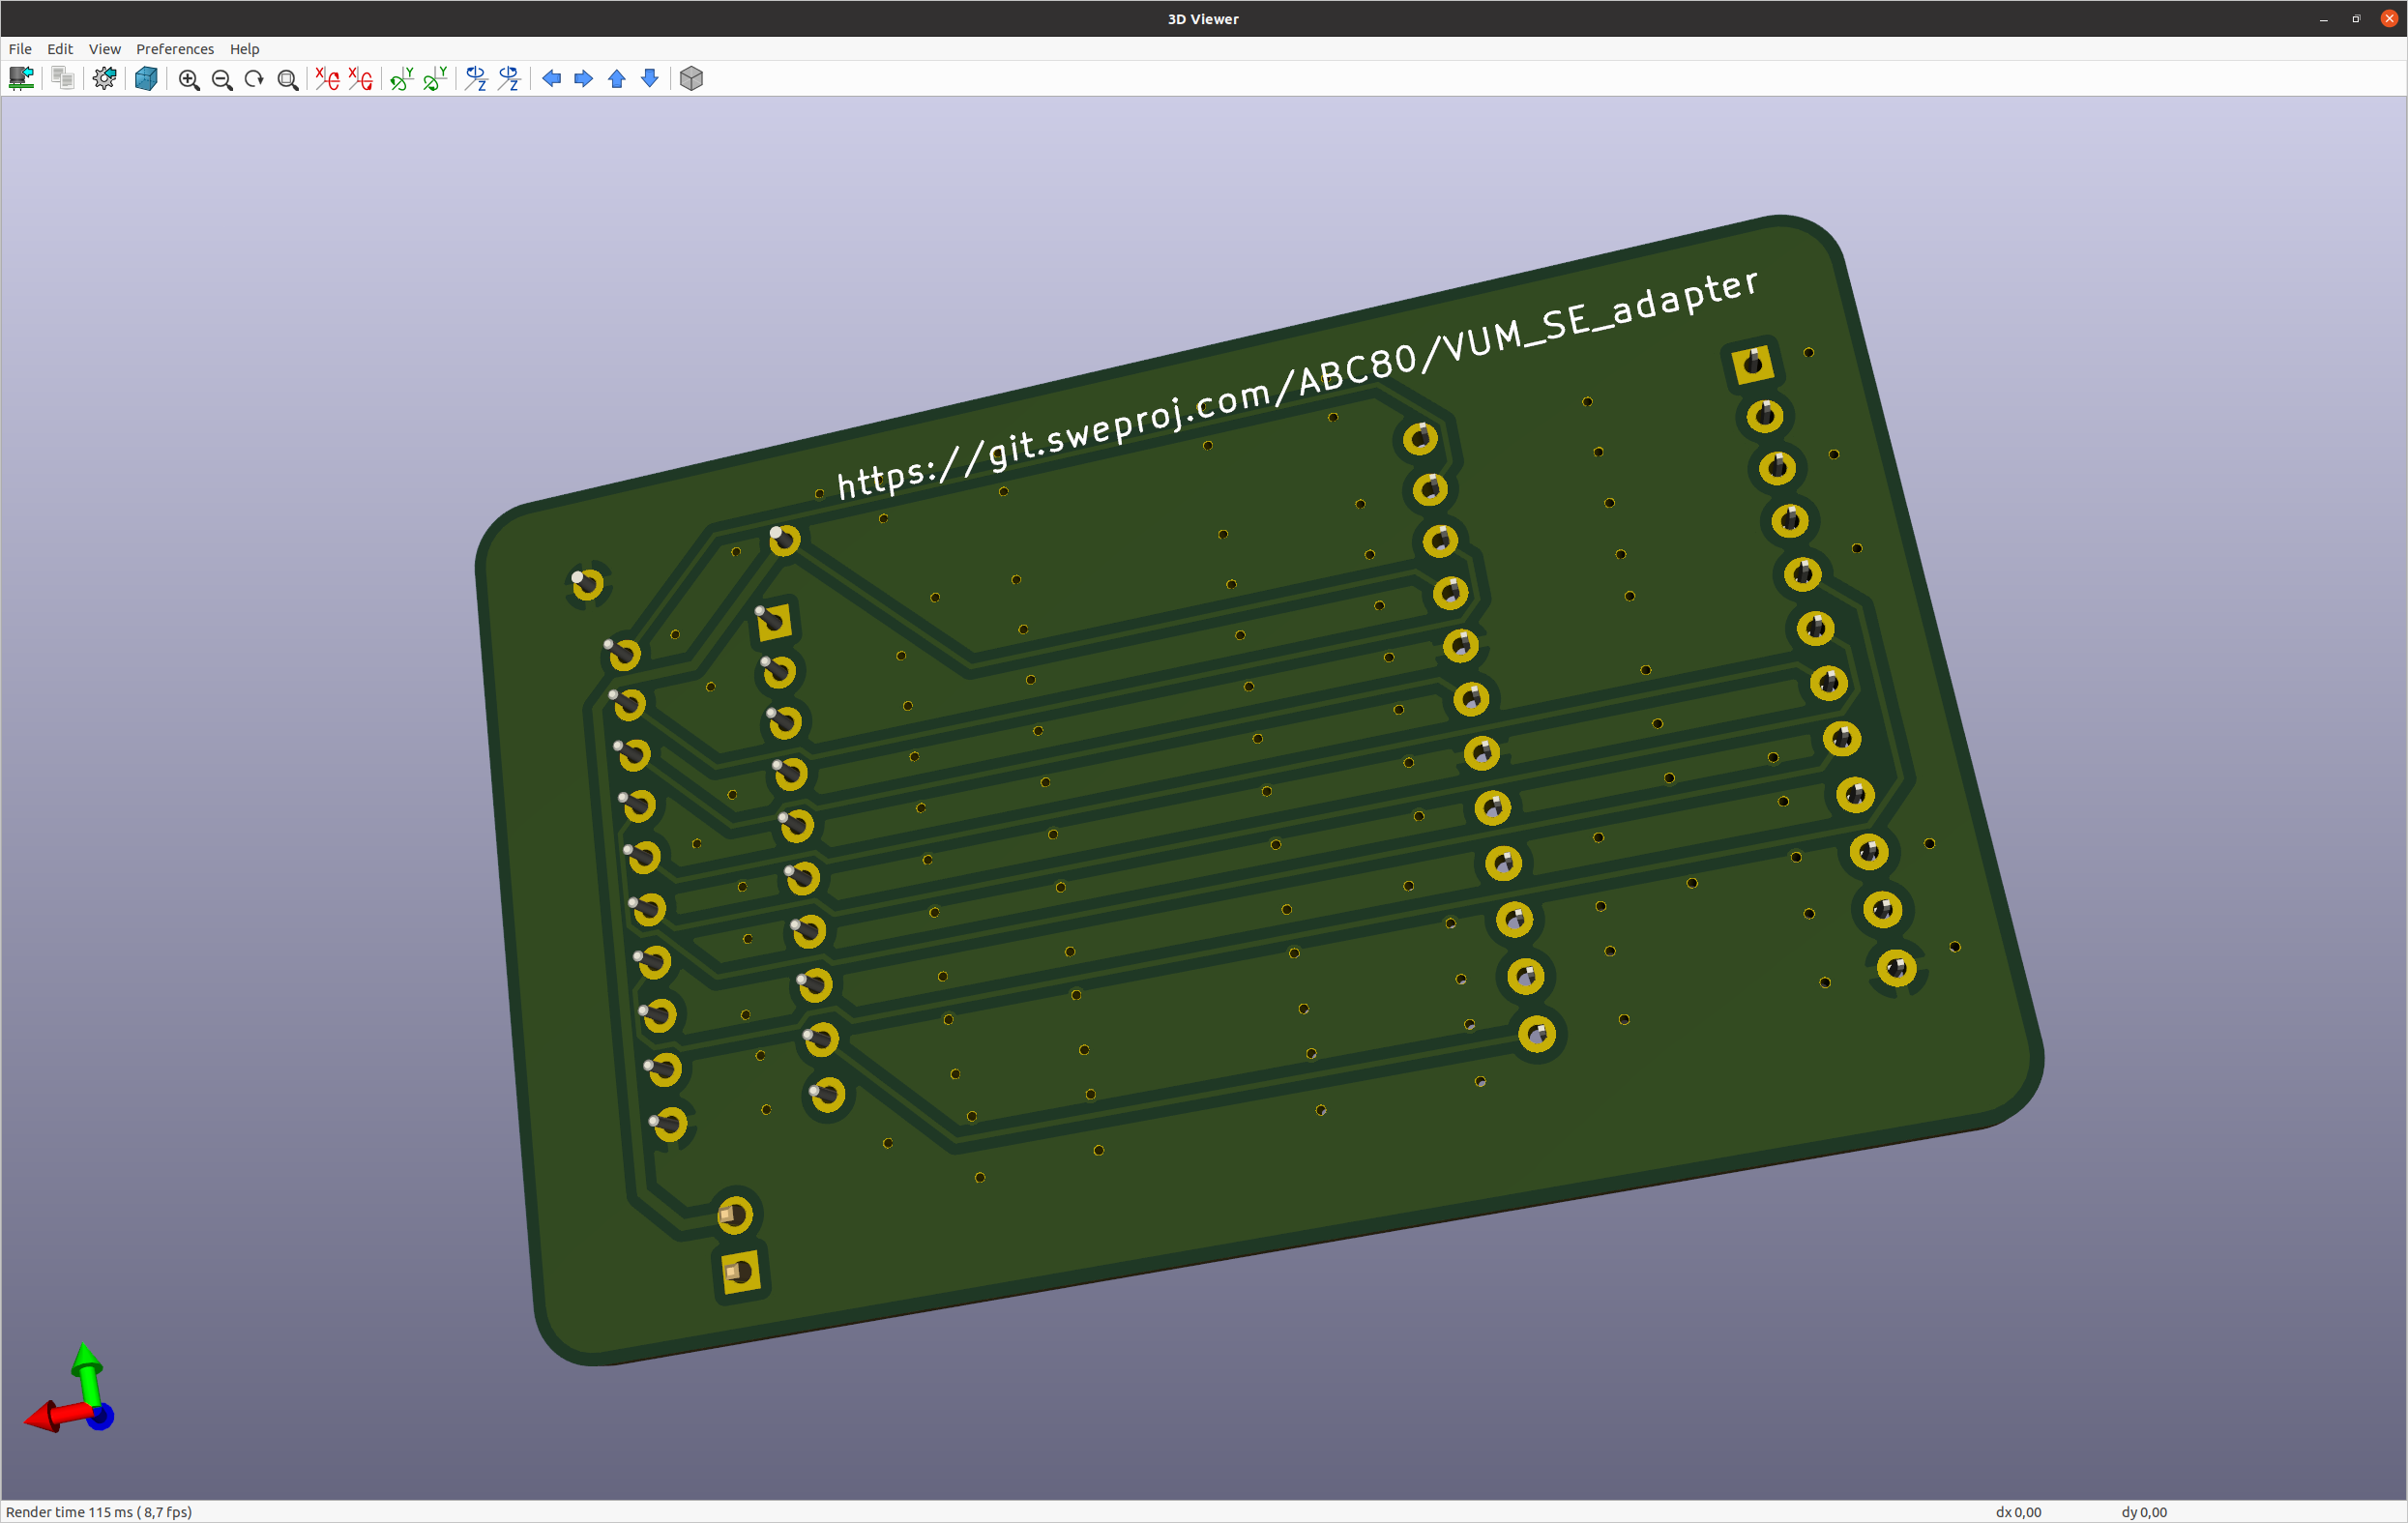
Task: Move board right with blue arrow
Action: point(584,79)
